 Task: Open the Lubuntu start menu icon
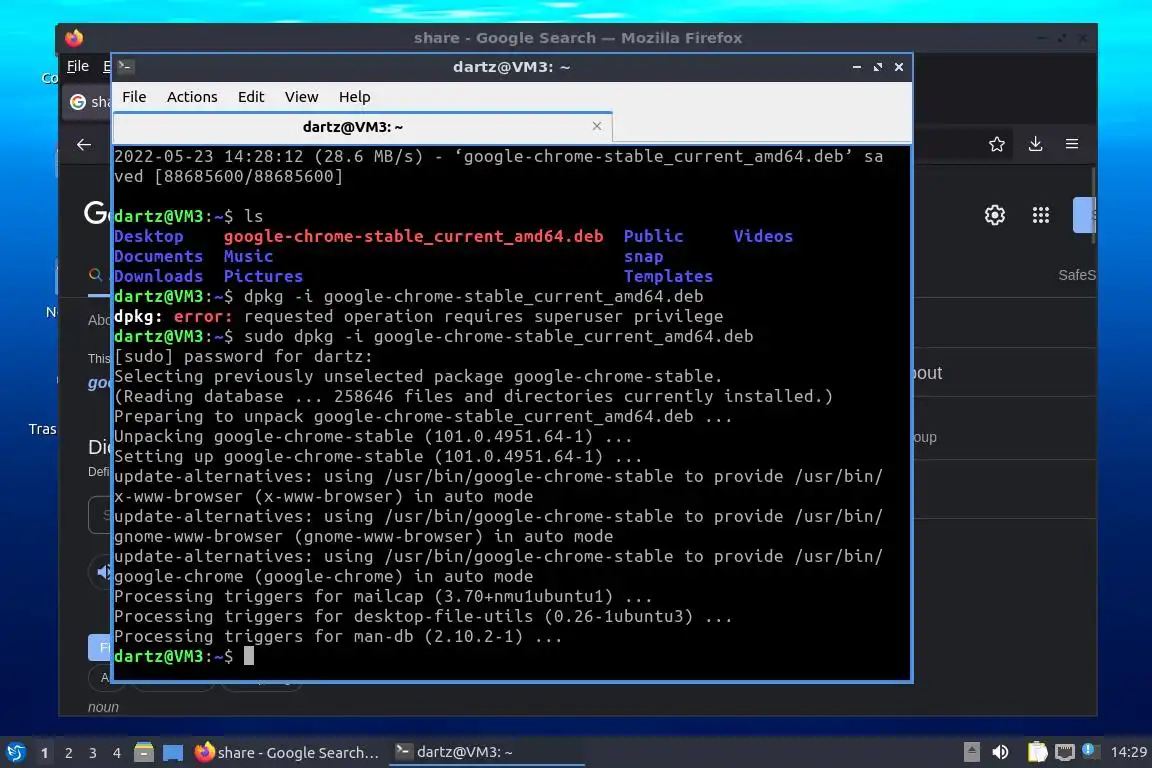pos(15,752)
